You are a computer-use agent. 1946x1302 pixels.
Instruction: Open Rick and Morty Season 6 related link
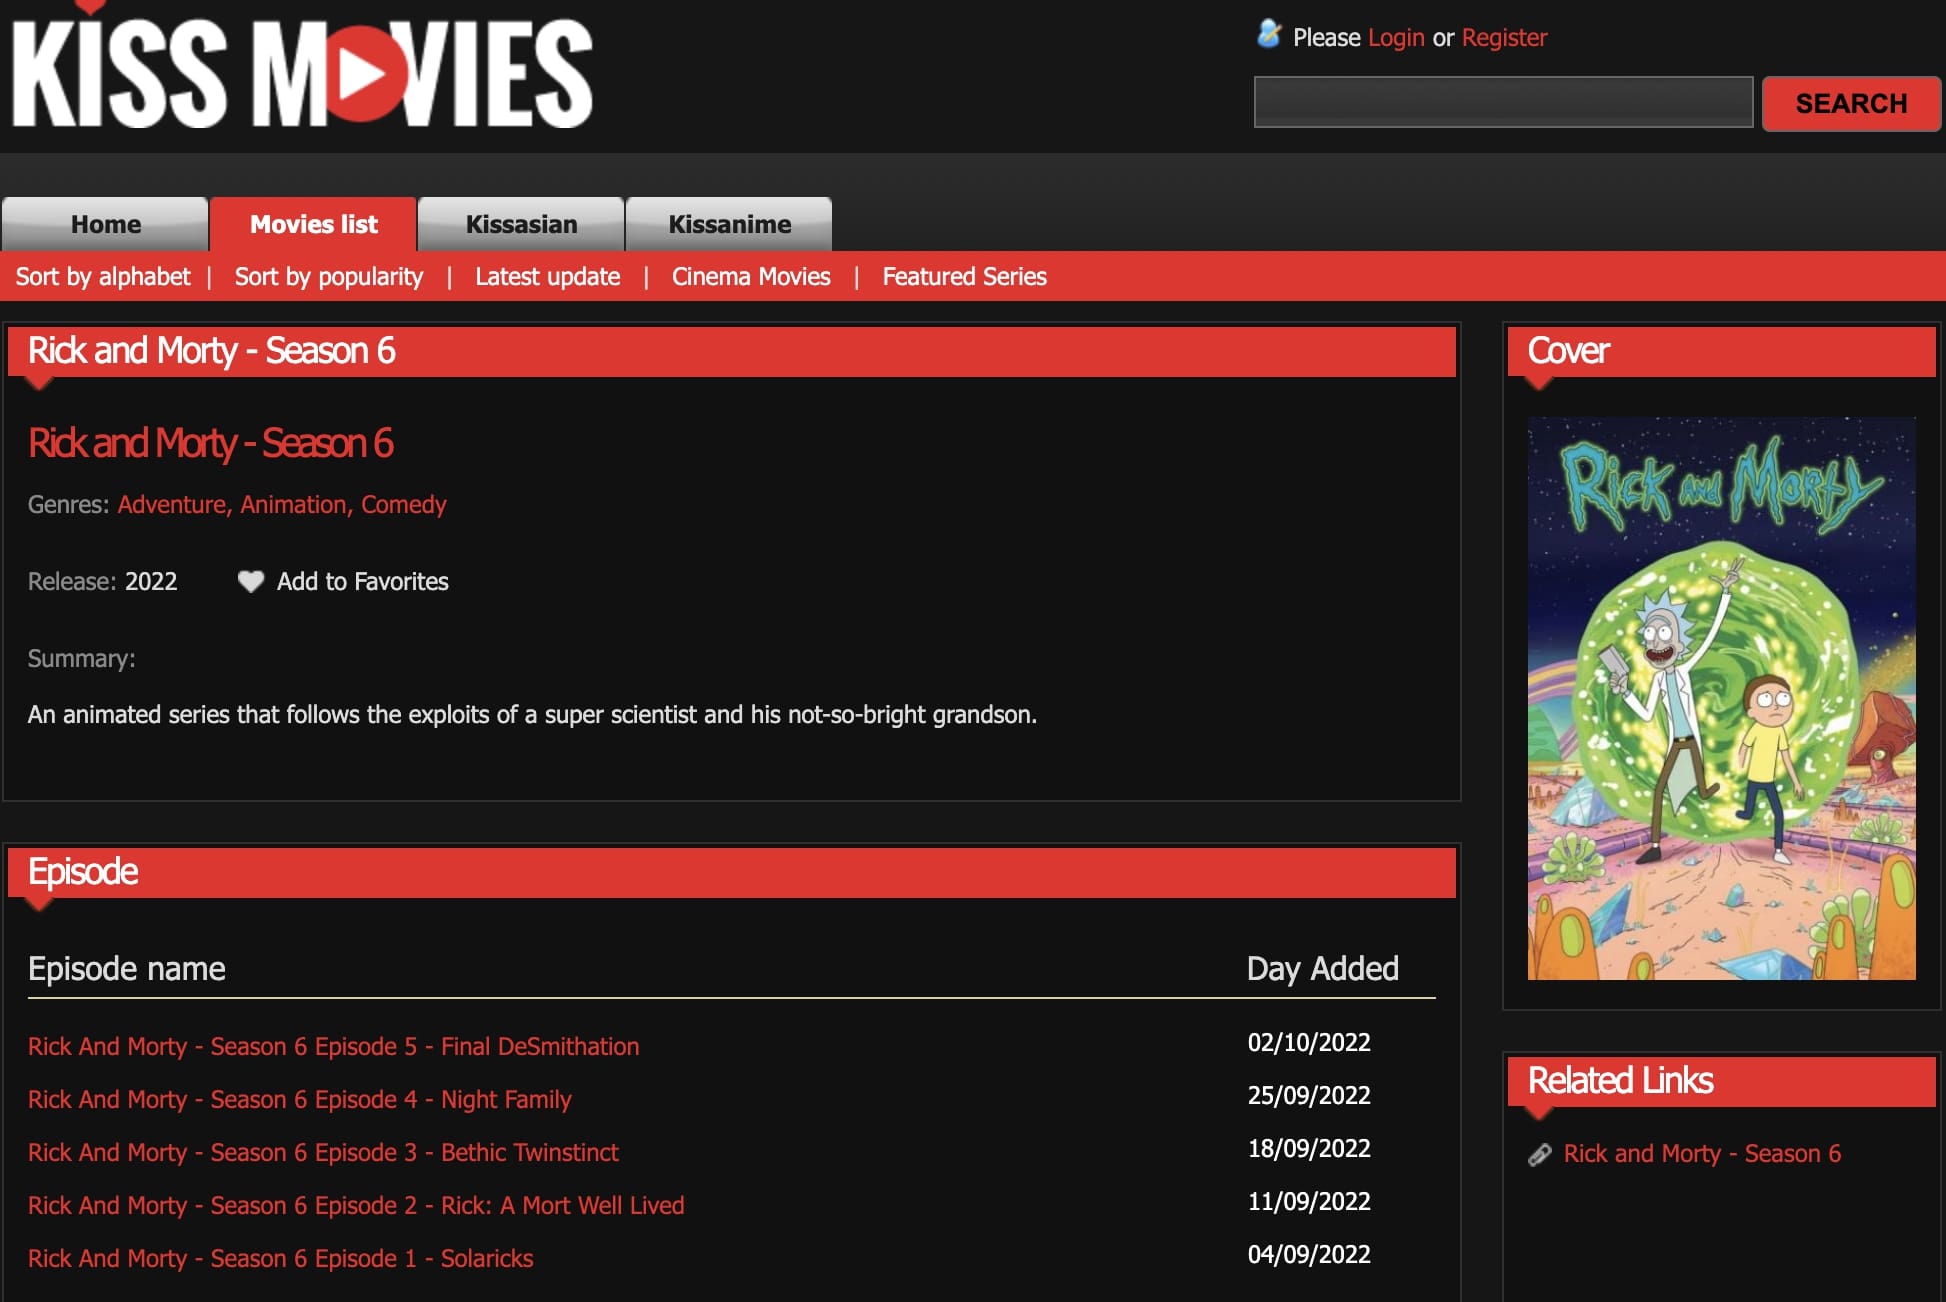(x=1701, y=1154)
